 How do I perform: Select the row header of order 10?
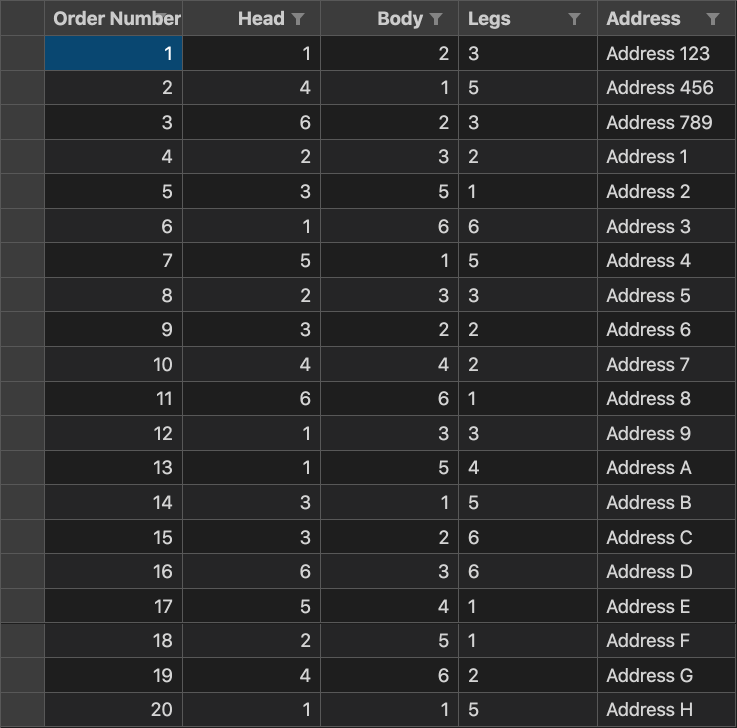[23, 364]
